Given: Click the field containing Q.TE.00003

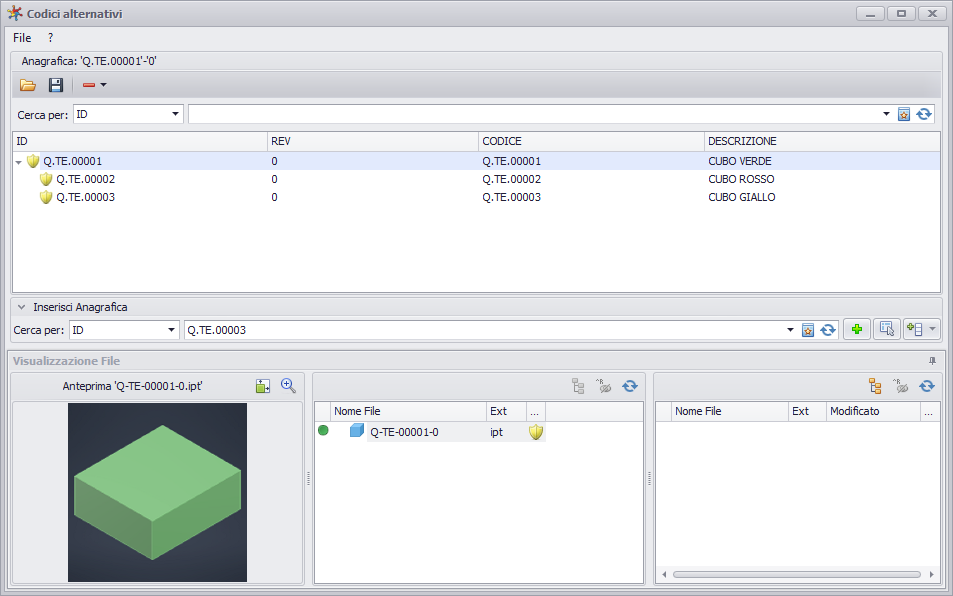Looking at the screenshot, I should click(x=484, y=330).
